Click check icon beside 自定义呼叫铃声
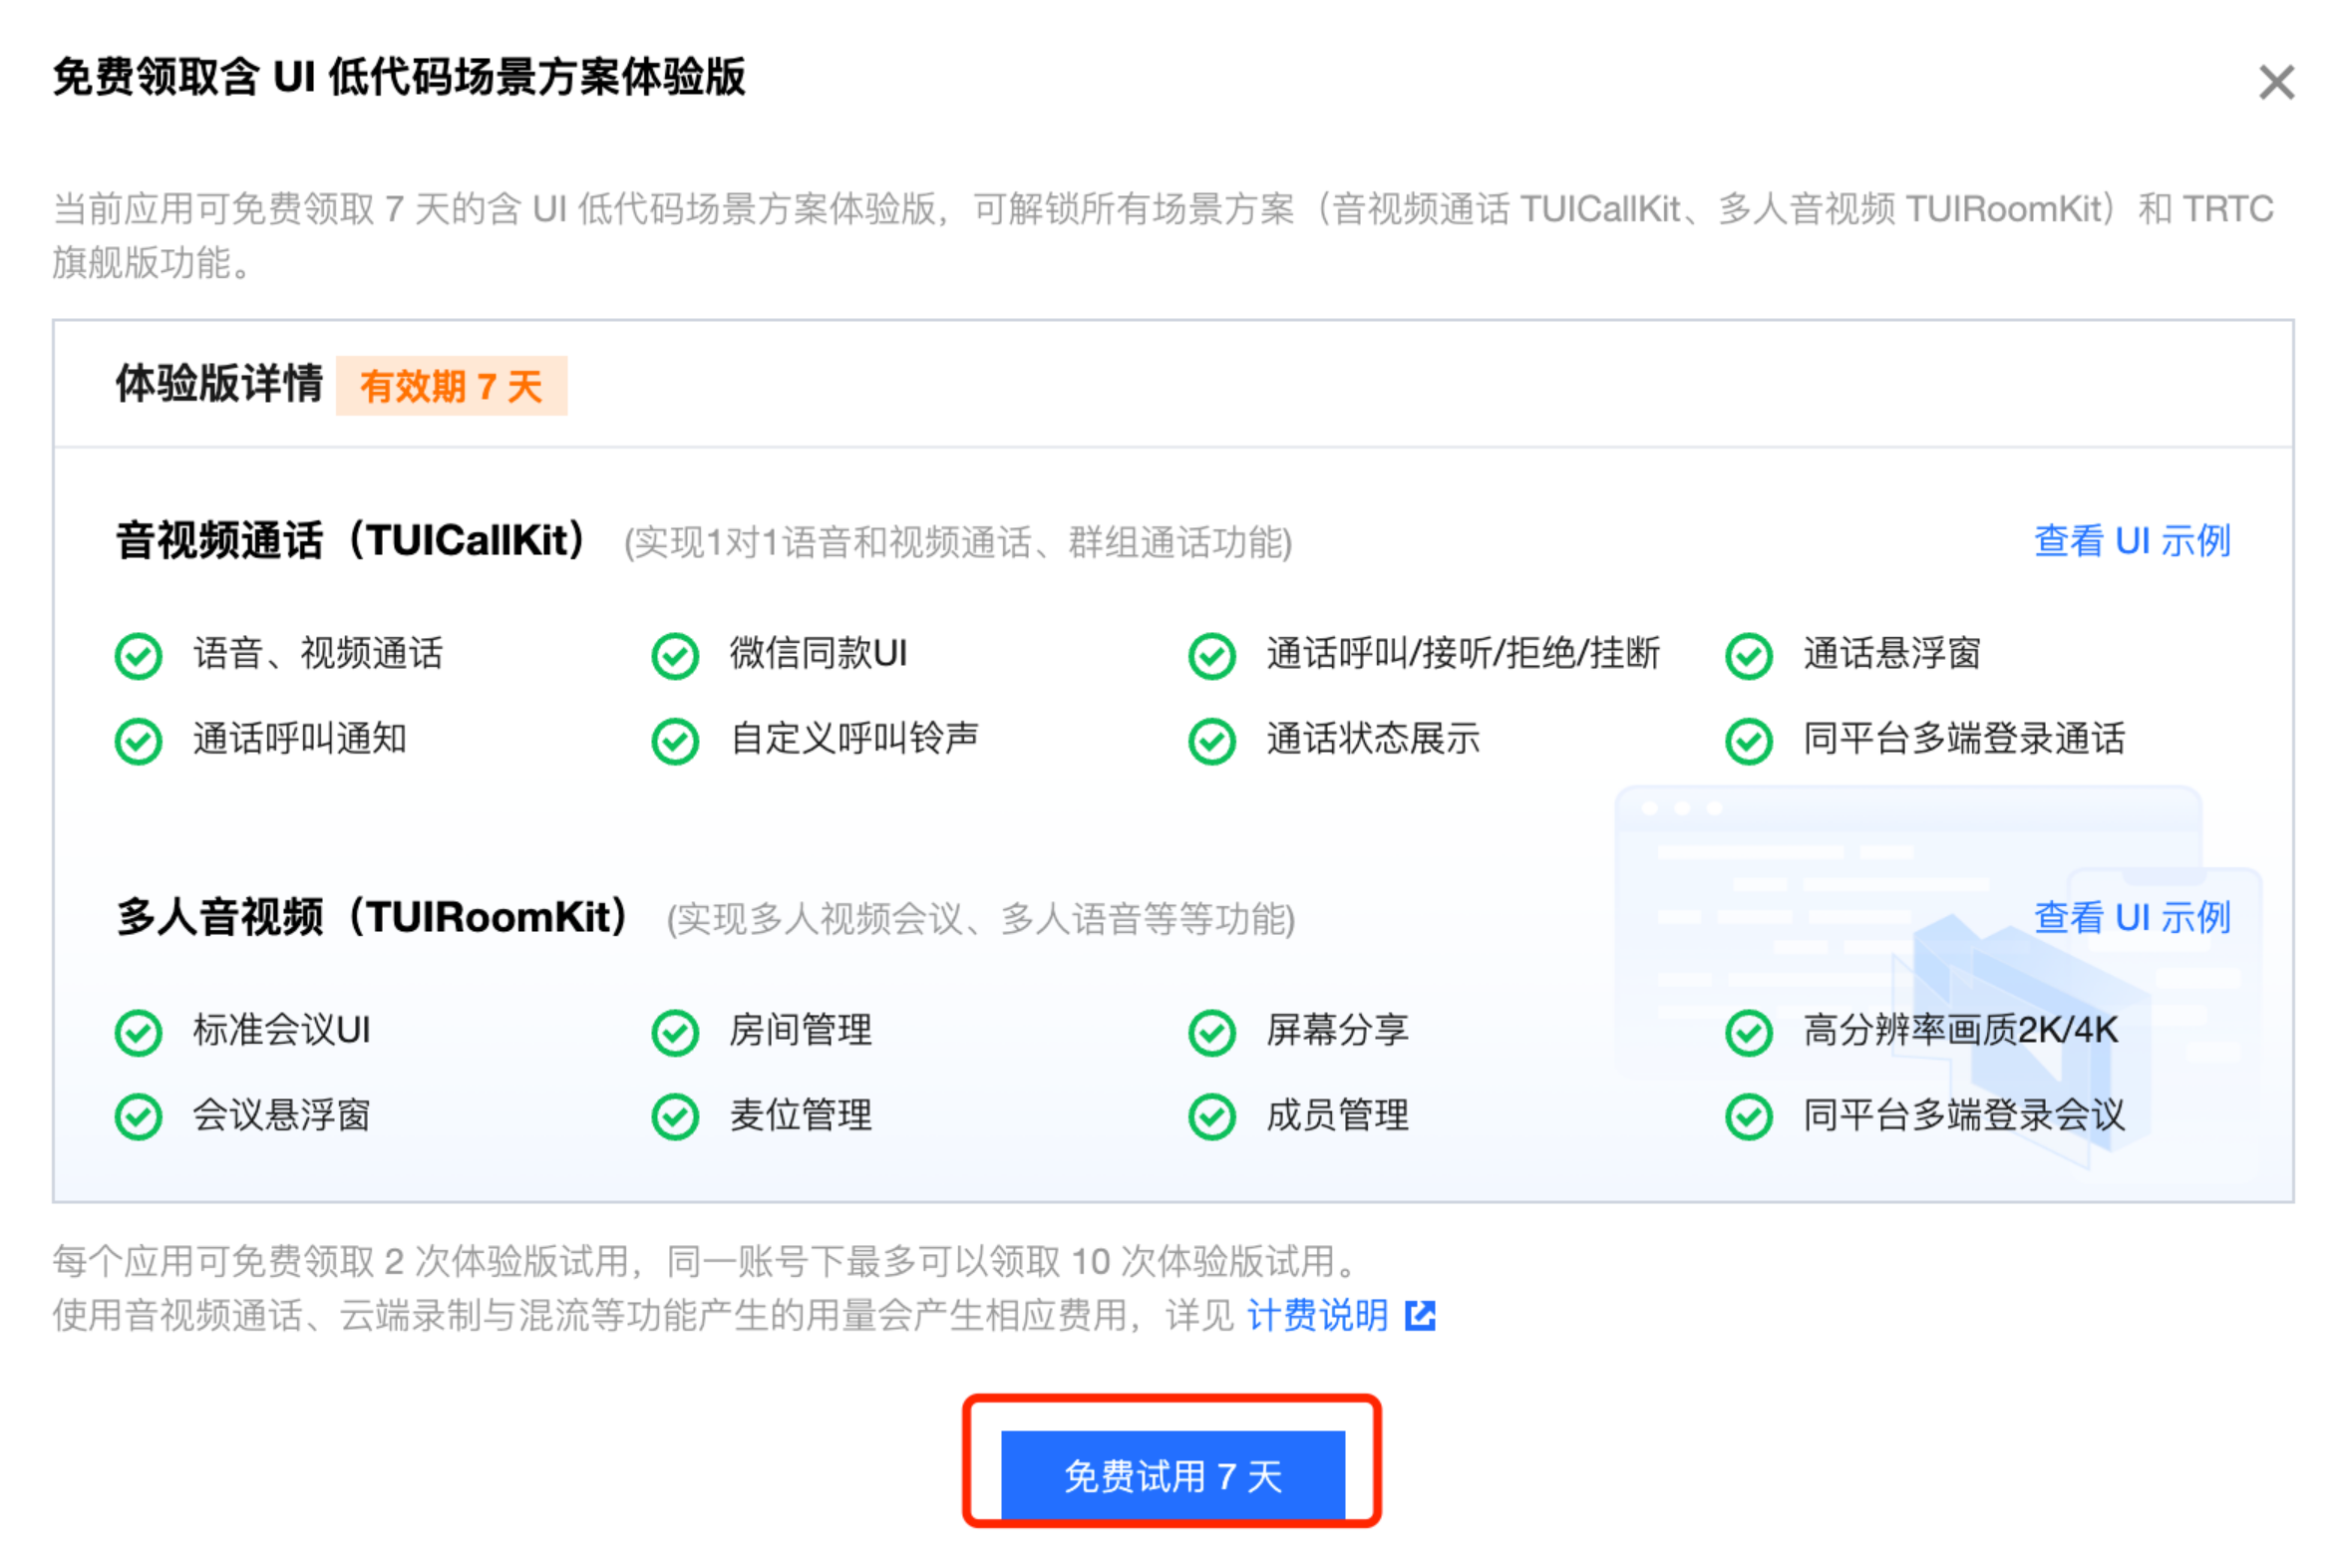The image size is (2347, 1568). (675, 741)
